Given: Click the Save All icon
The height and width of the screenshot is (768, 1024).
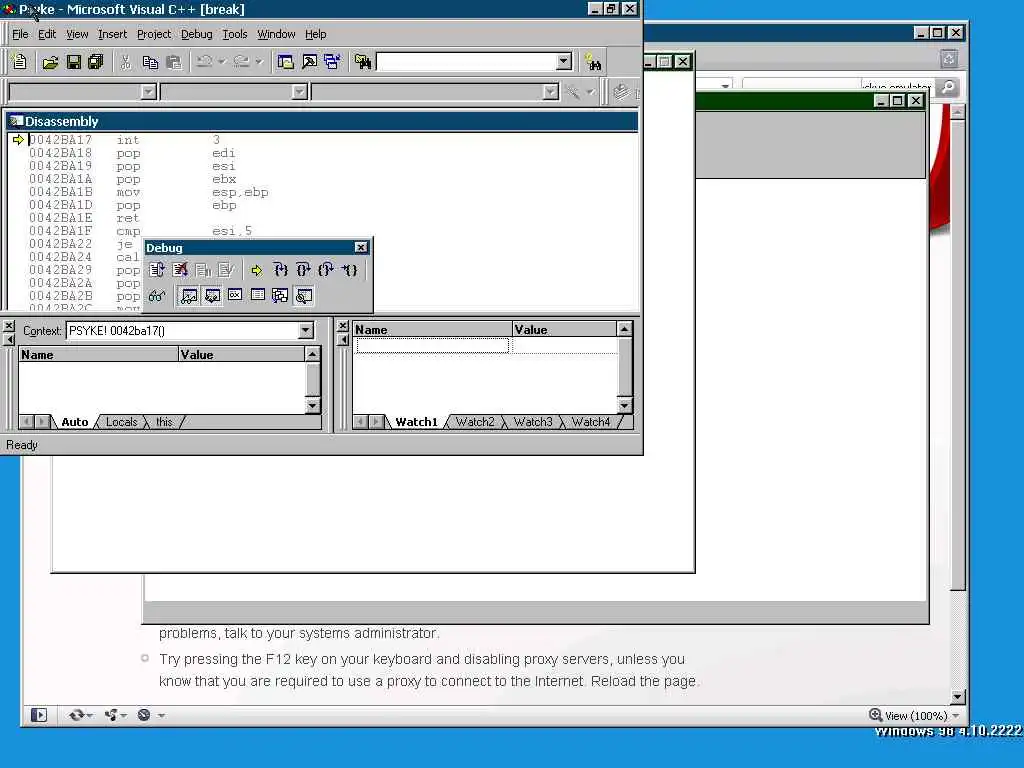Looking at the screenshot, I should 95,62.
